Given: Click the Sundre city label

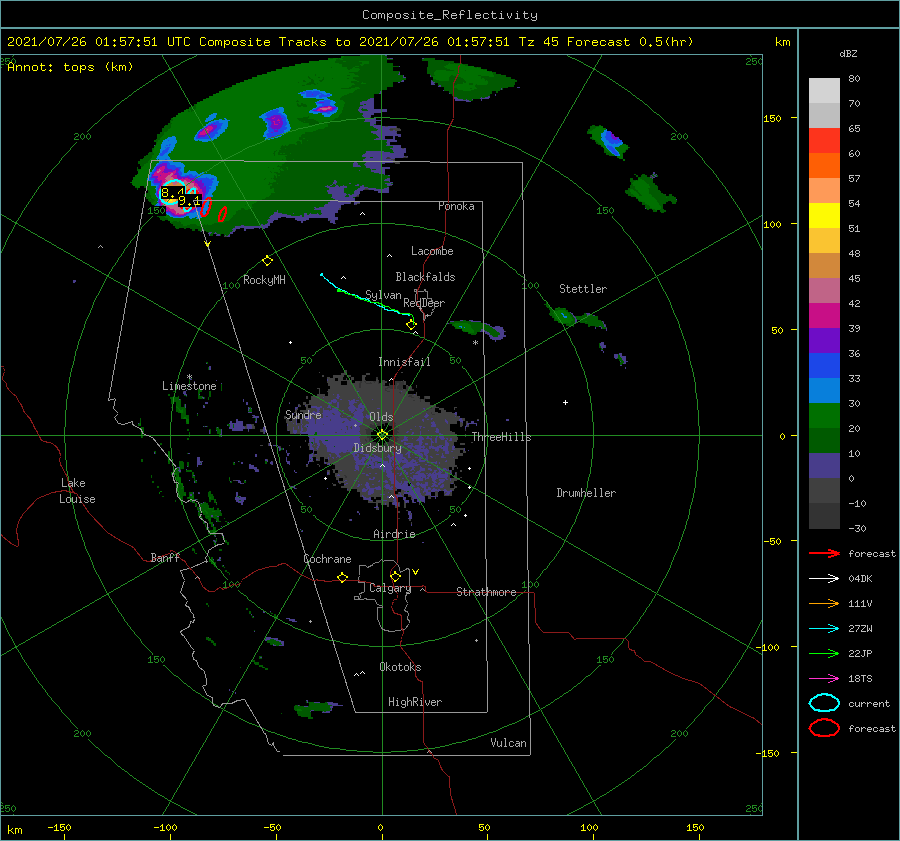Looking at the screenshot, I should (303, 414).
